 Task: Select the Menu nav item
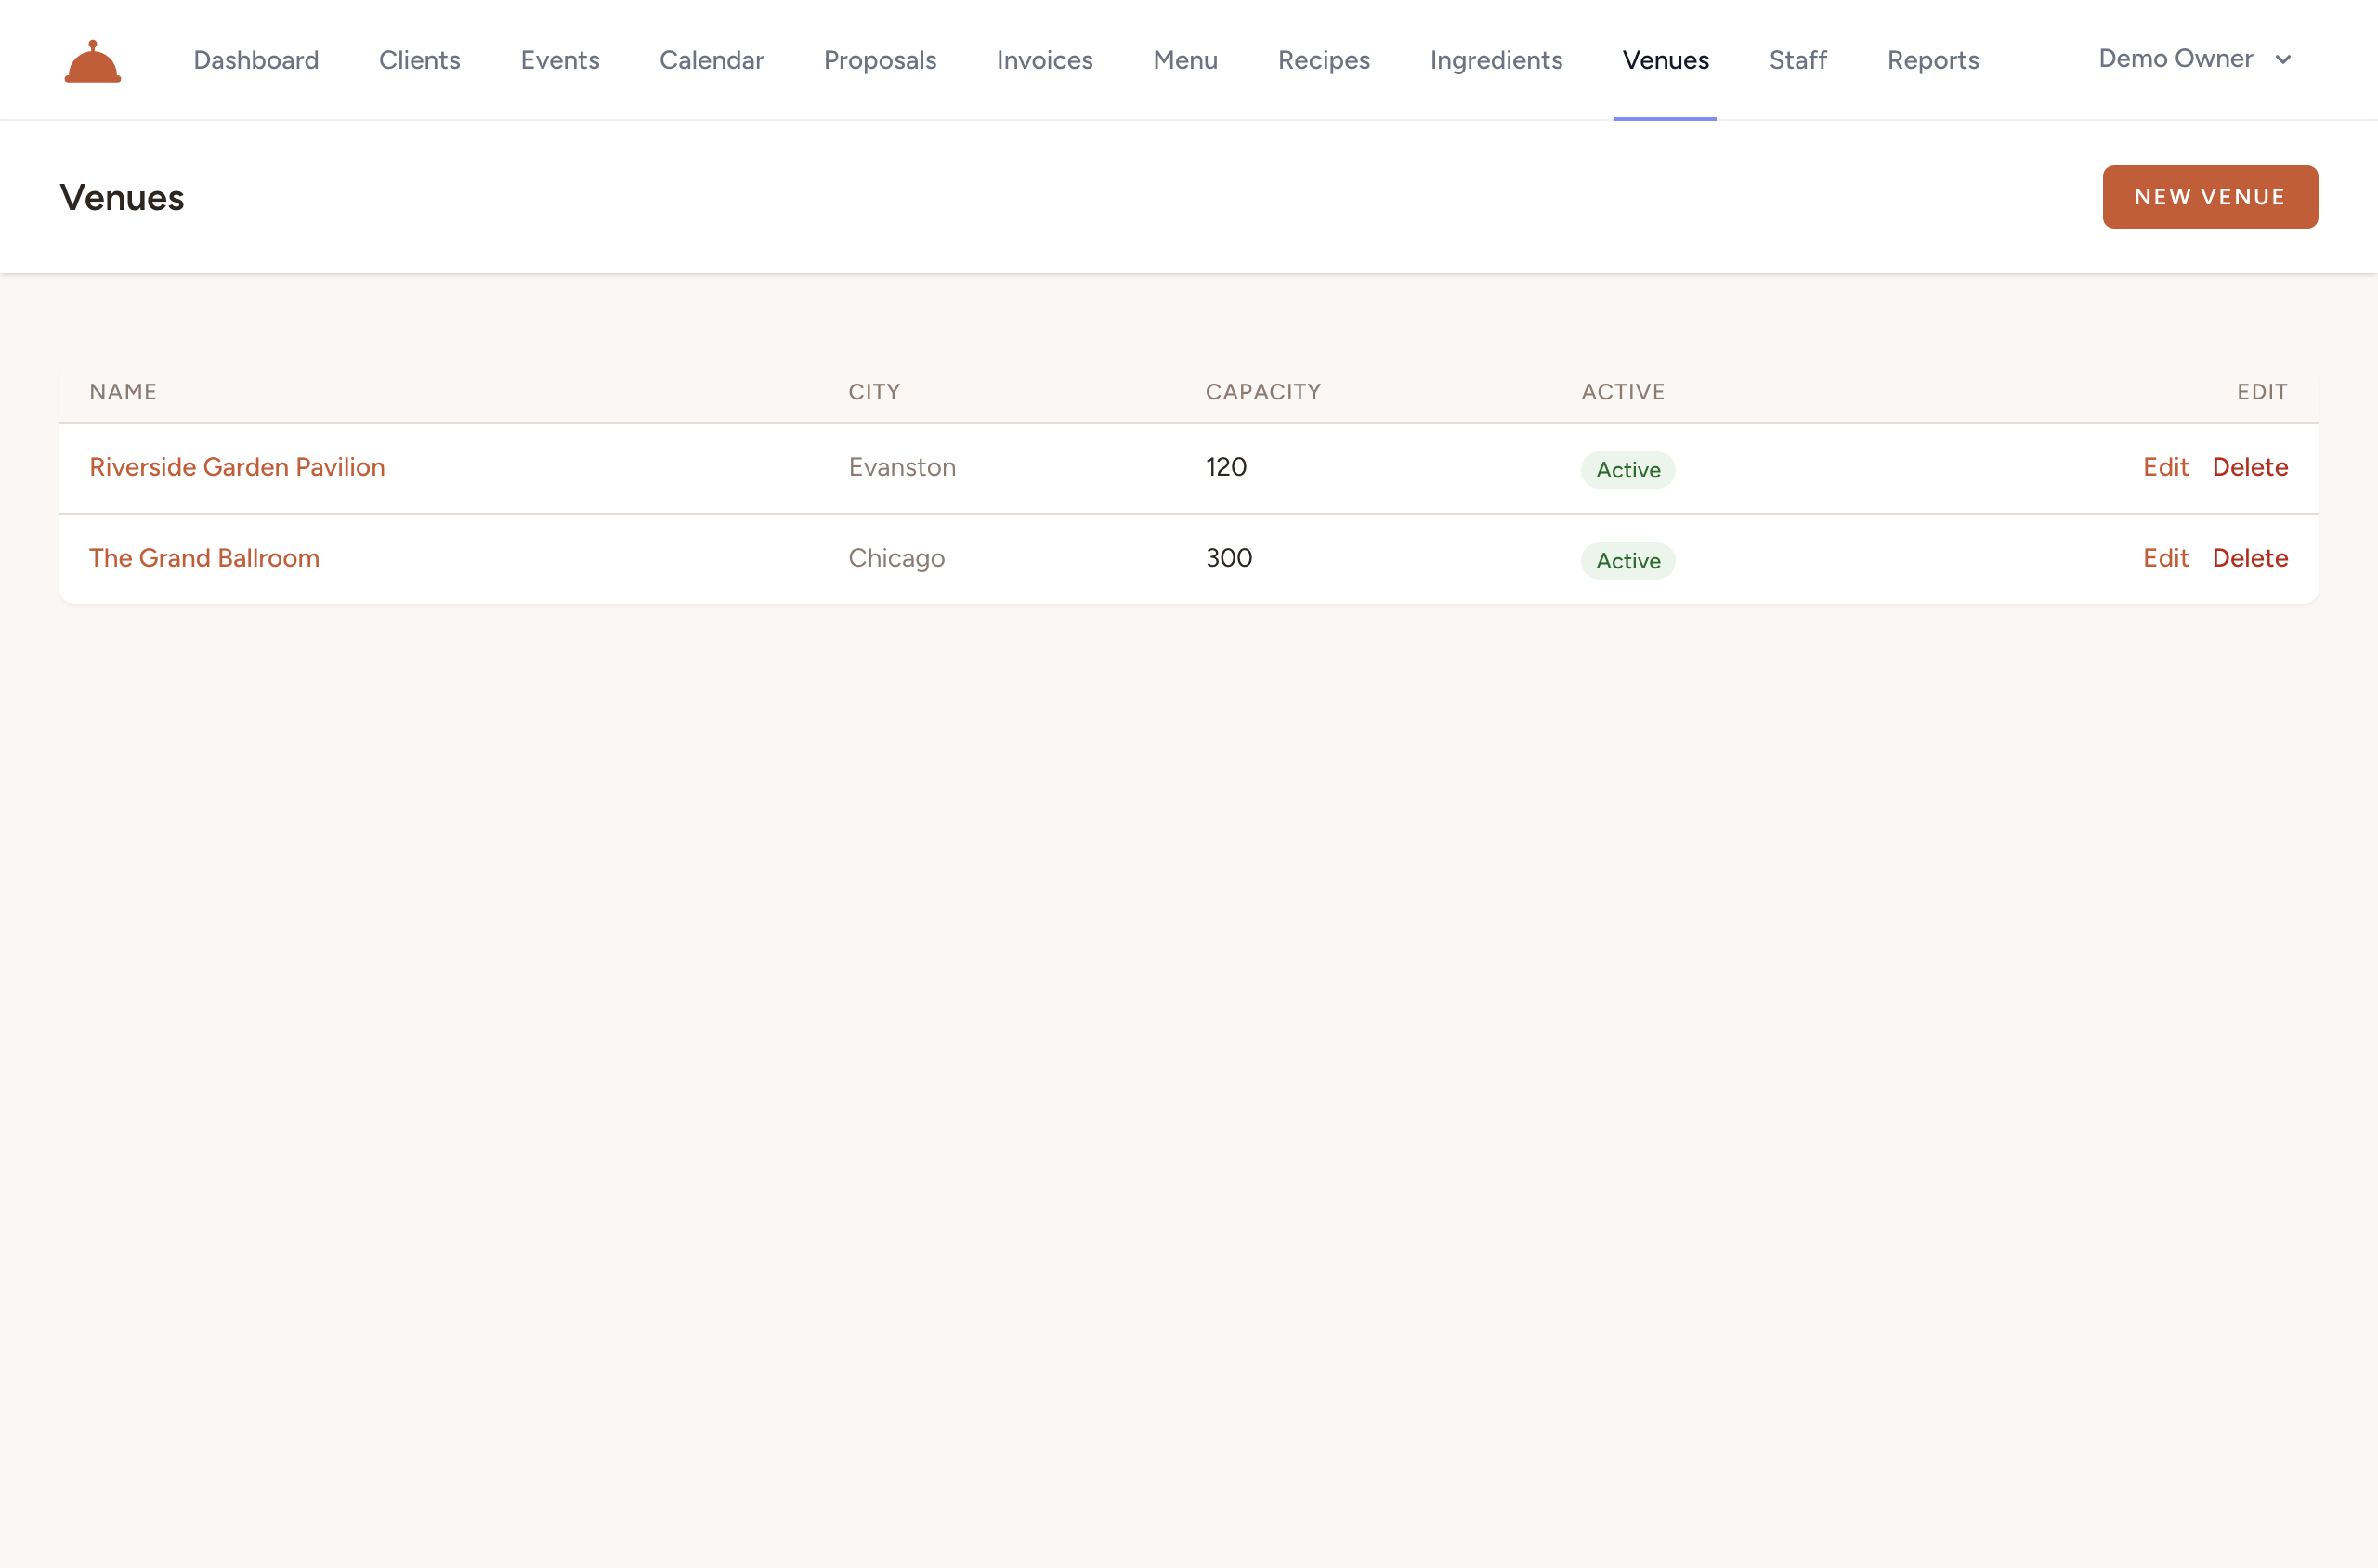coord(1186,60)
